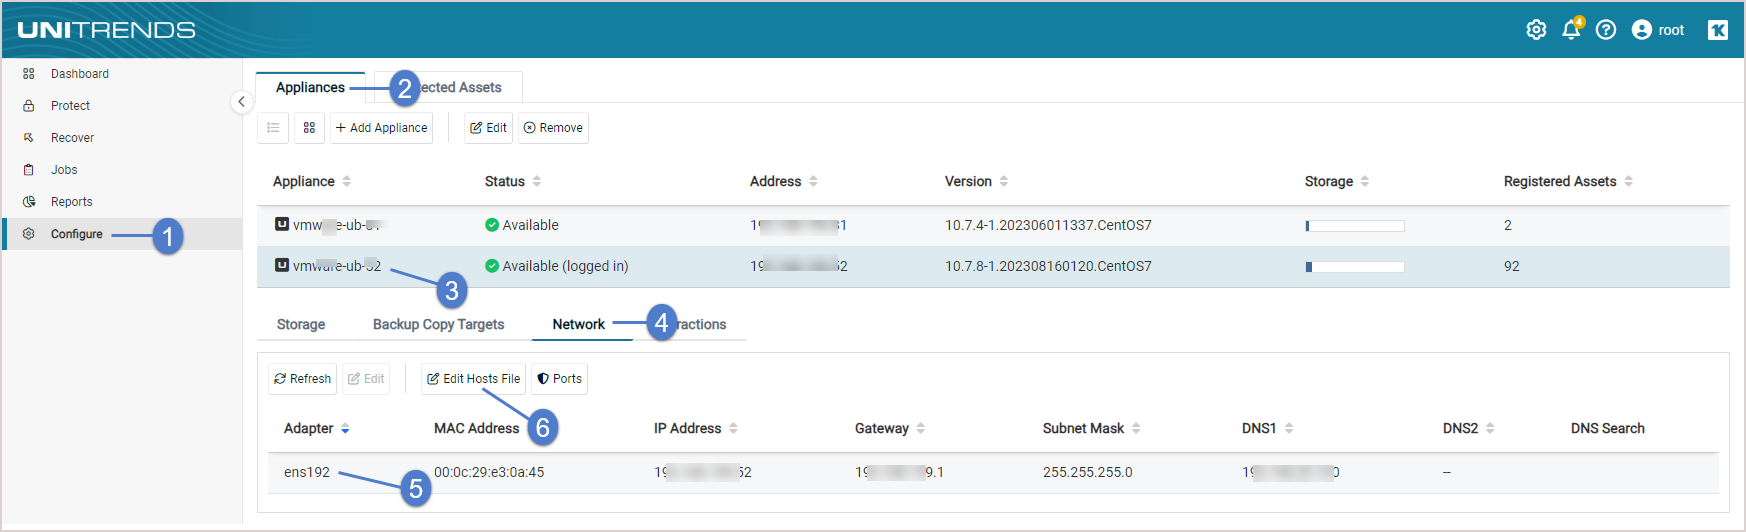The image size is (1746, 532).
Task: Click storage bar of appliance with 92 assets
Action: pyautogui.click(x=1355, y=267)
